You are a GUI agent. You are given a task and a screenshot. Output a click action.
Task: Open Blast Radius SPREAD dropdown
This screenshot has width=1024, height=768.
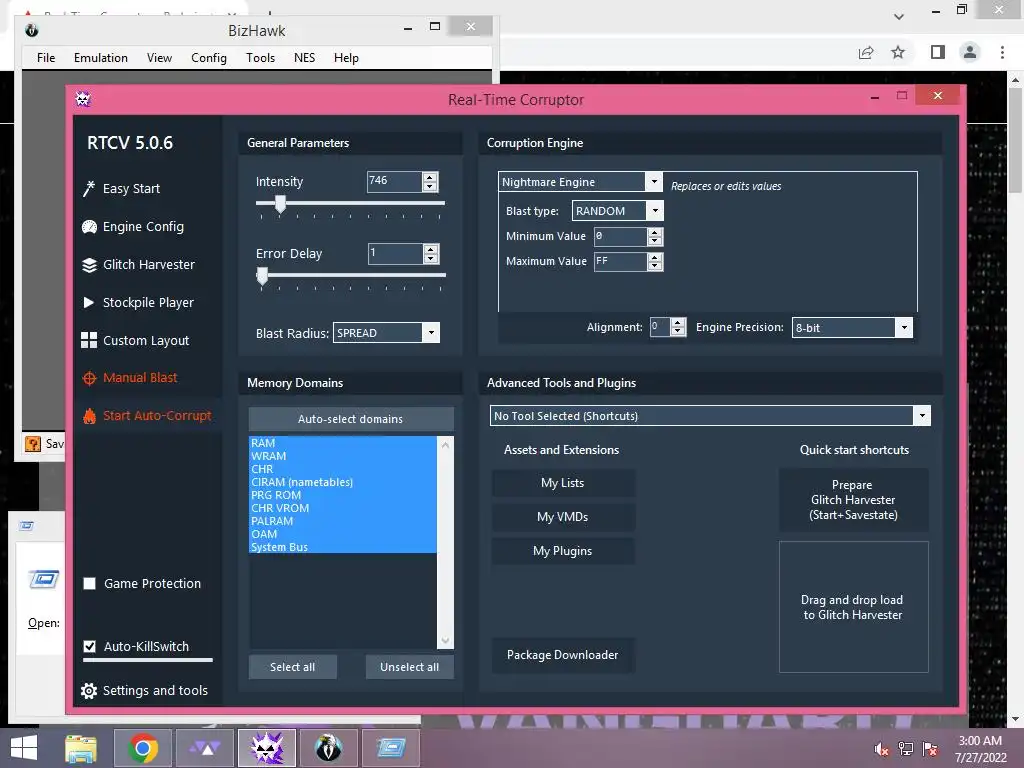[431, 333]
